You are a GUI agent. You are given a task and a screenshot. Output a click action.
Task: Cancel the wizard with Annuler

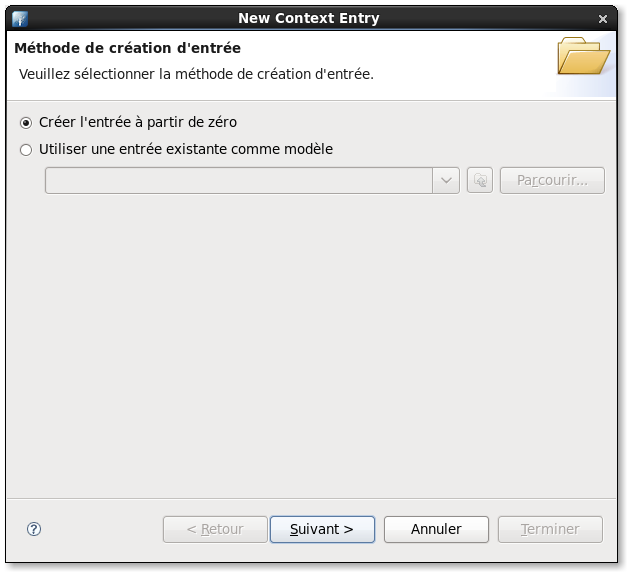tap(436, 529)
